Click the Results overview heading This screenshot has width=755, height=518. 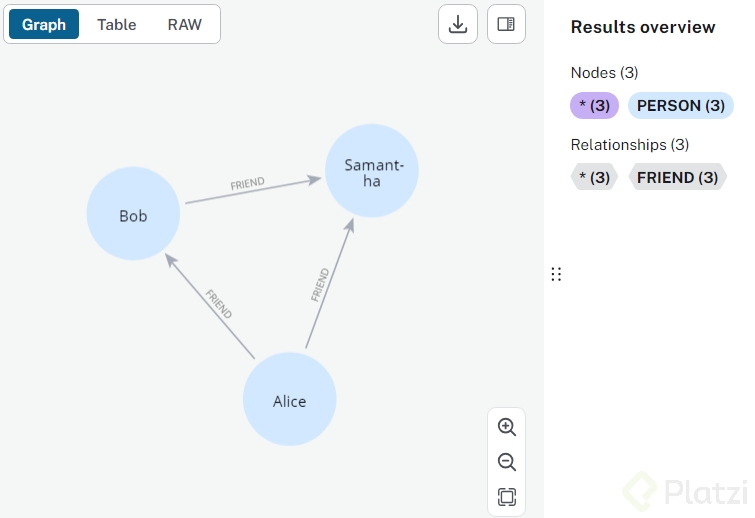tap(643, 27)
